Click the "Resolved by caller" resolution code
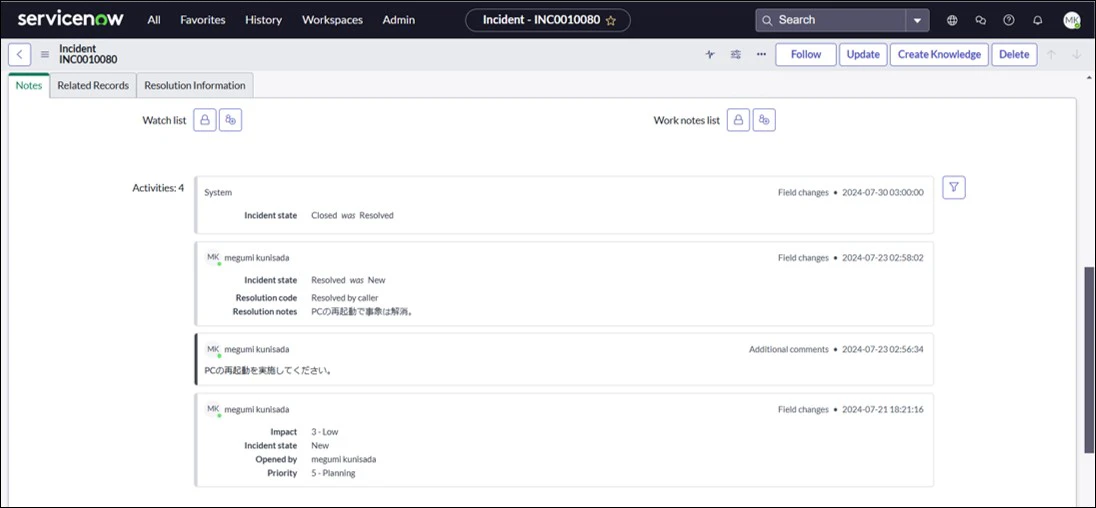1096x508 pixels. pos(345,298)
